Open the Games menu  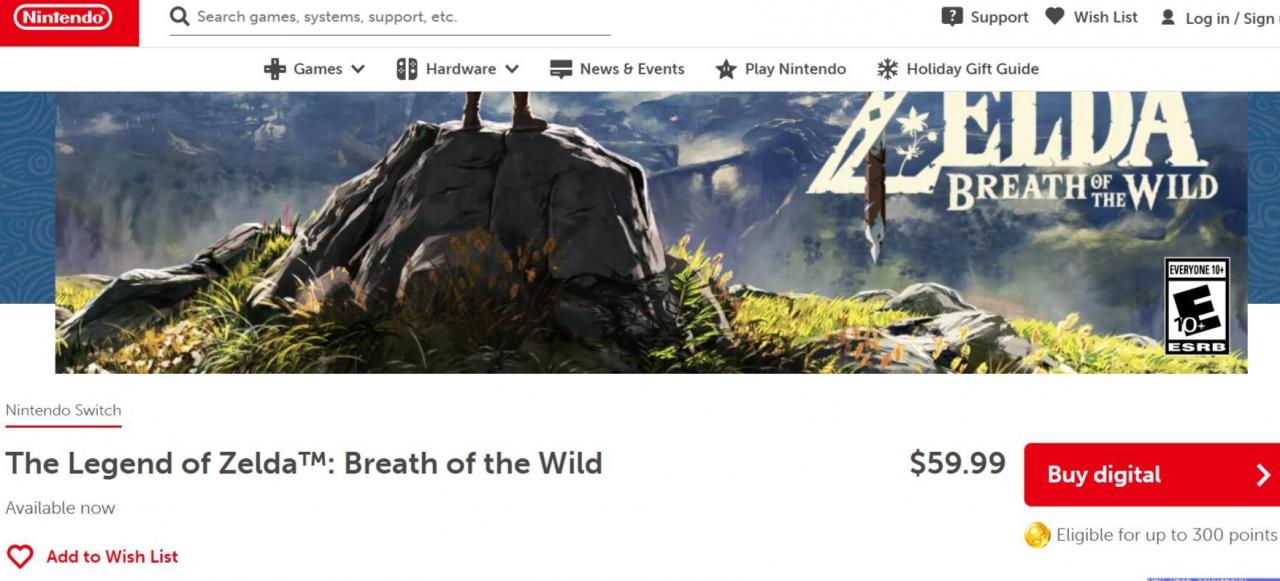click(317, 69)
